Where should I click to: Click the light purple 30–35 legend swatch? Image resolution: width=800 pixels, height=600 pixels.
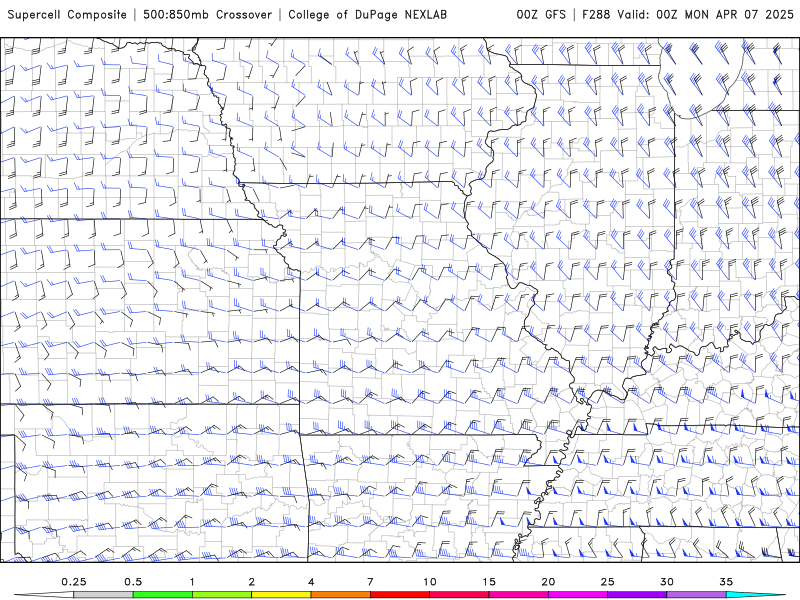[x=696, y=595]
